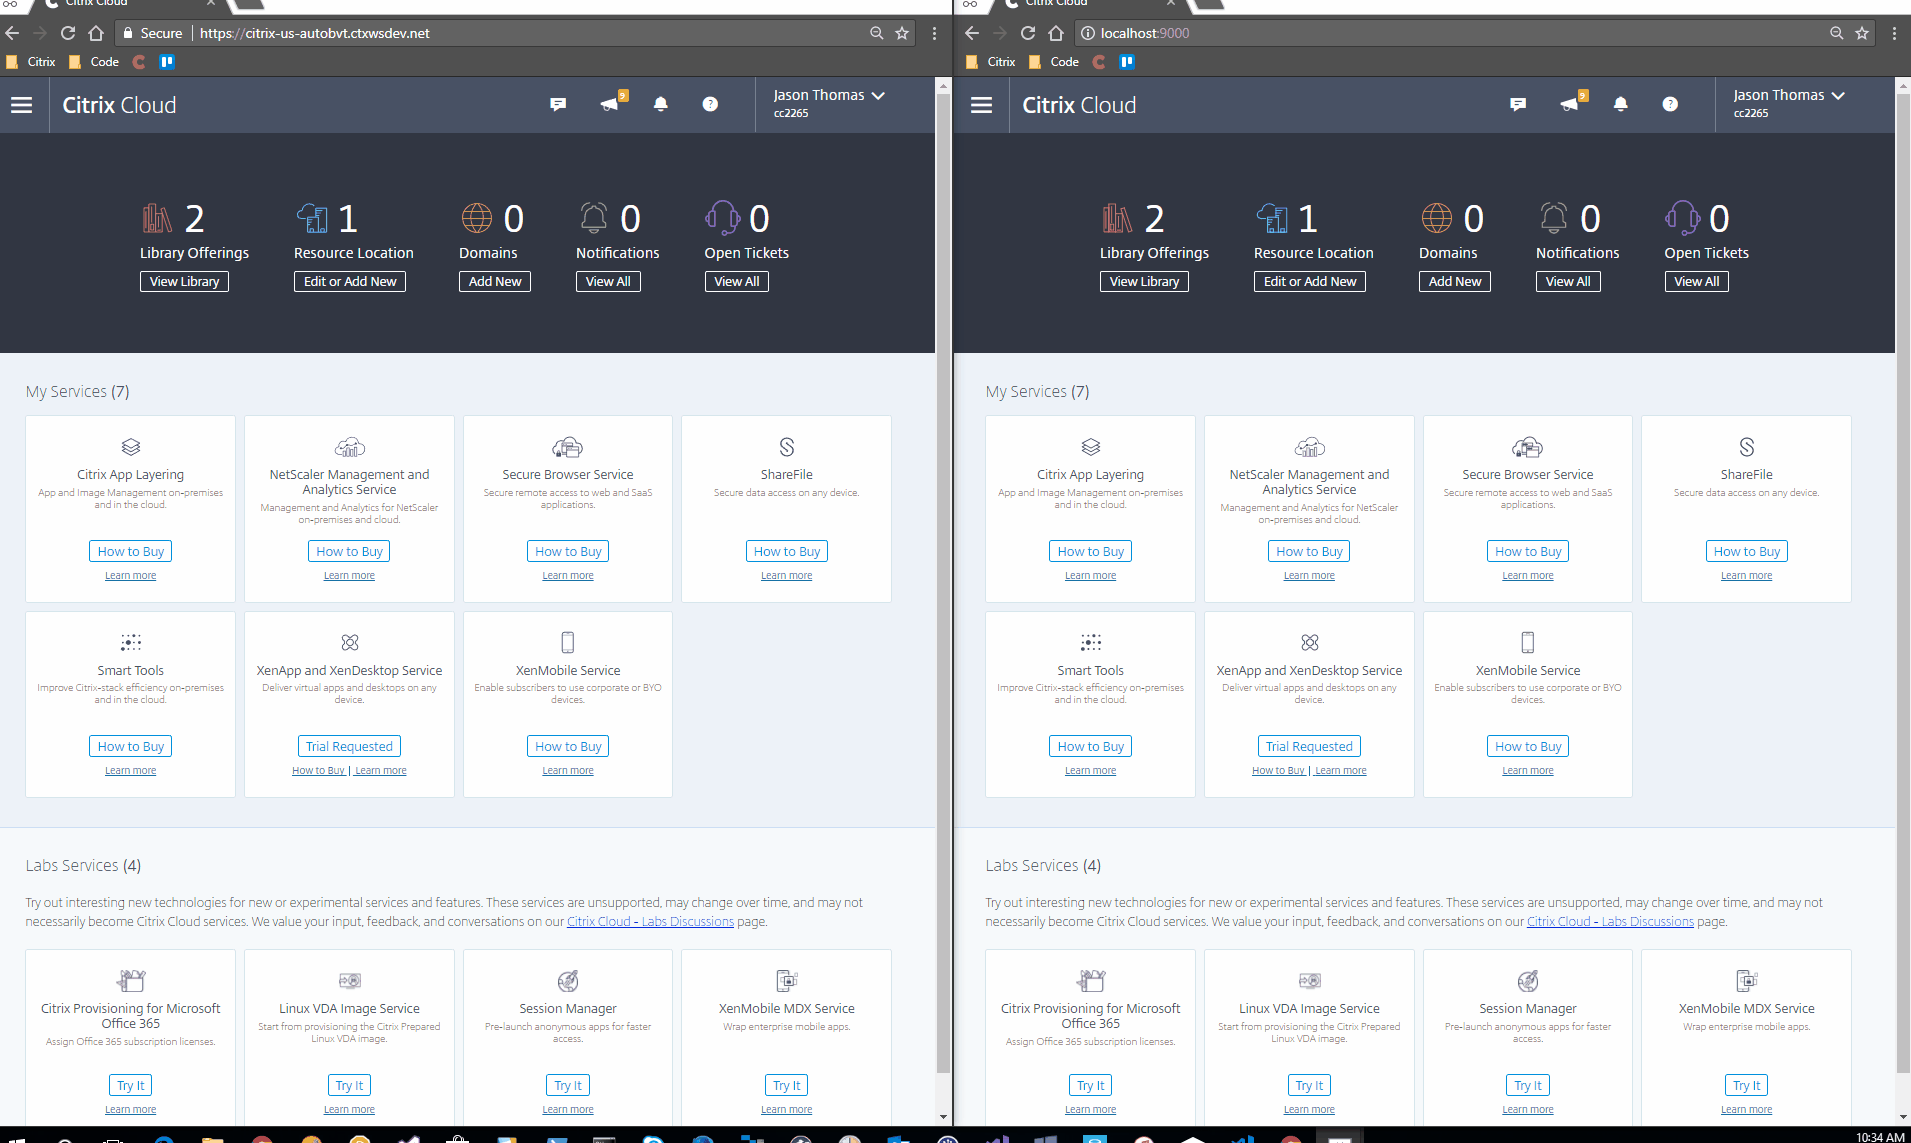
Task: Click XenMobile Service phone icon in right window
Action: tap(1528, 642)
